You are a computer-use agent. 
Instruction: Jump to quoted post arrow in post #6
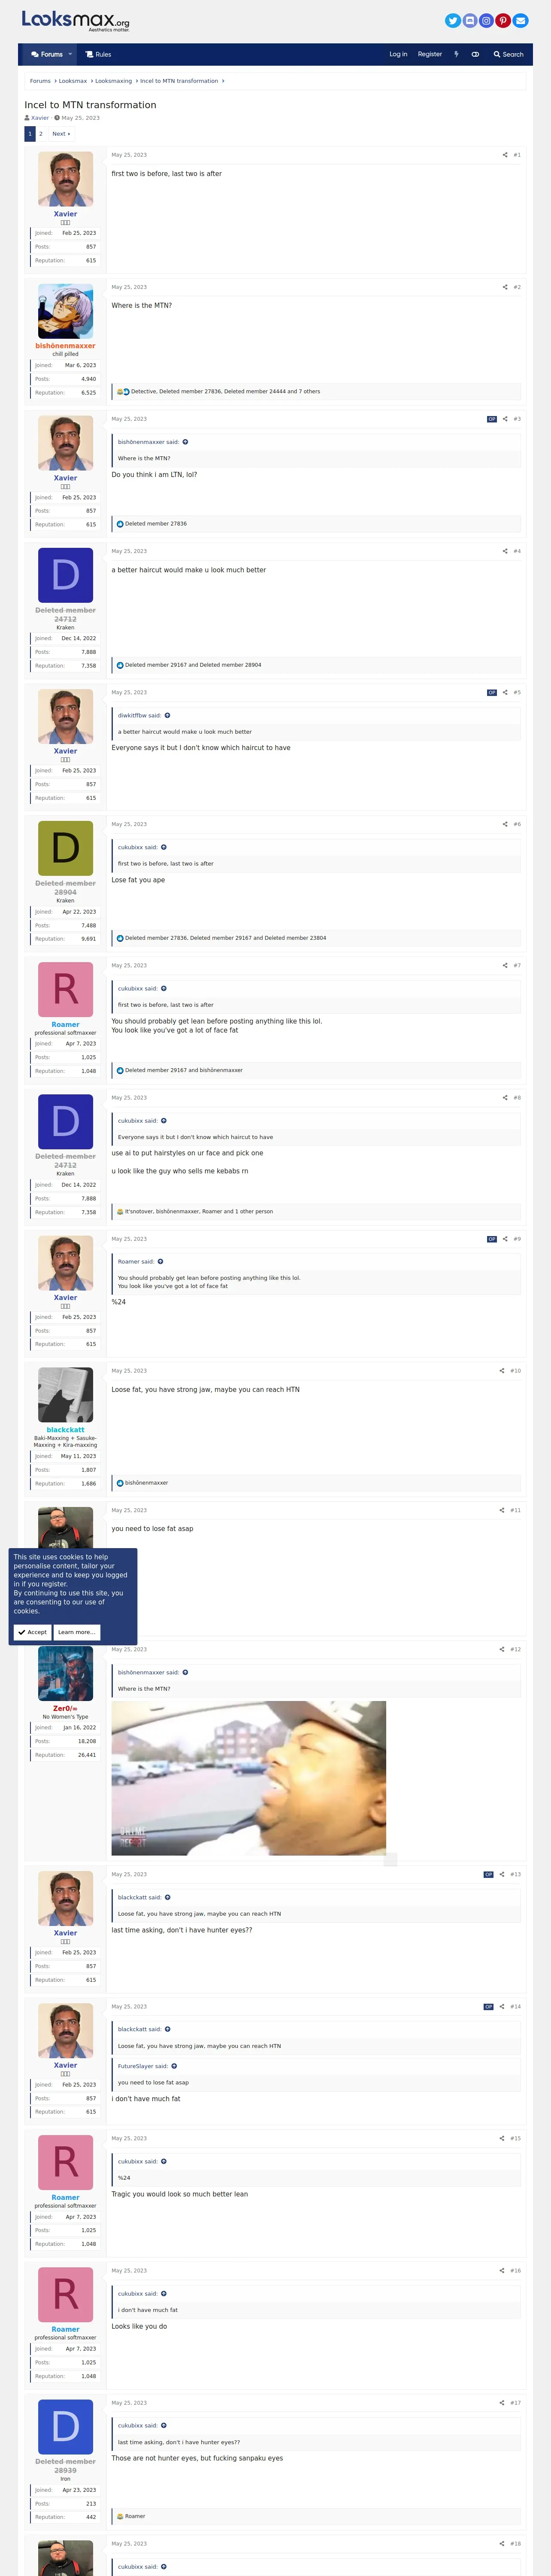point(164,847)
